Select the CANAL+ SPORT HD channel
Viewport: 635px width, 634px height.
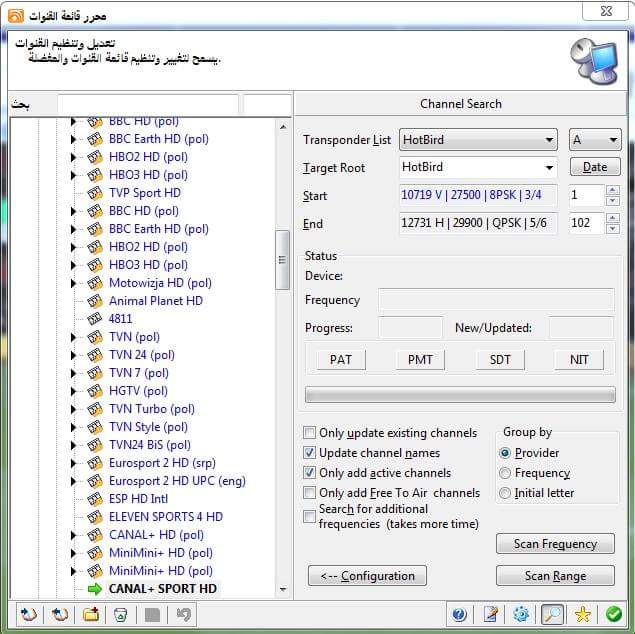pyautogui.click(x=163, y=589)
